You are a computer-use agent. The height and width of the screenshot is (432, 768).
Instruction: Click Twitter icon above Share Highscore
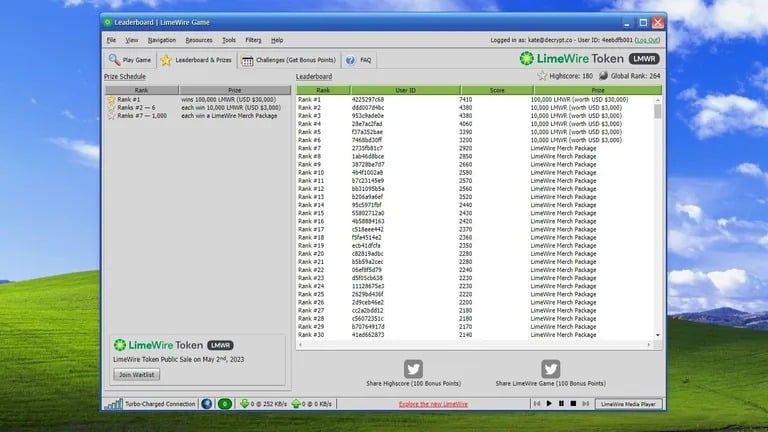[x=413, y=369]
